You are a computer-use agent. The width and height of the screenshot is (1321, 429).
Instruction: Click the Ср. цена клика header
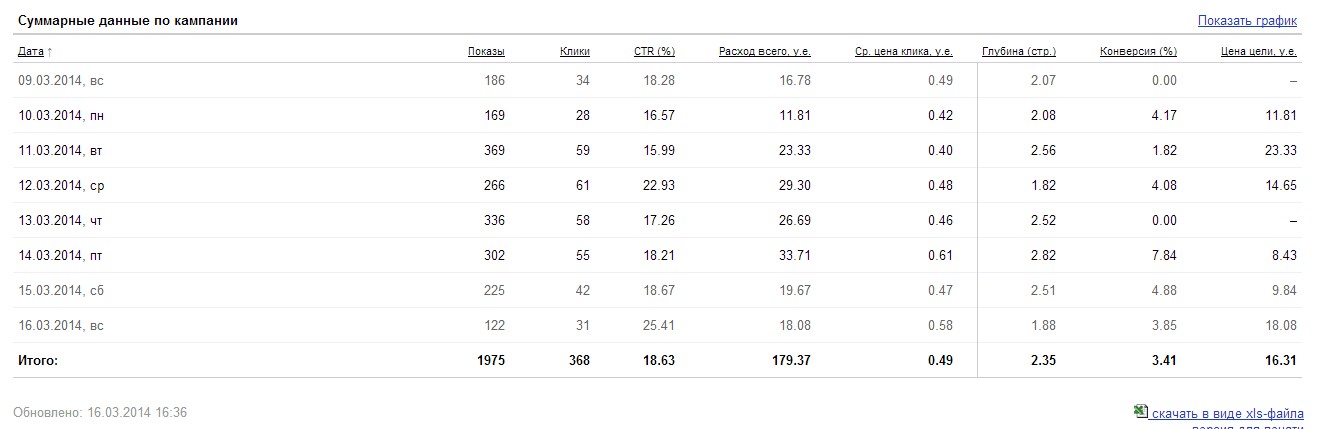[904, 51]
